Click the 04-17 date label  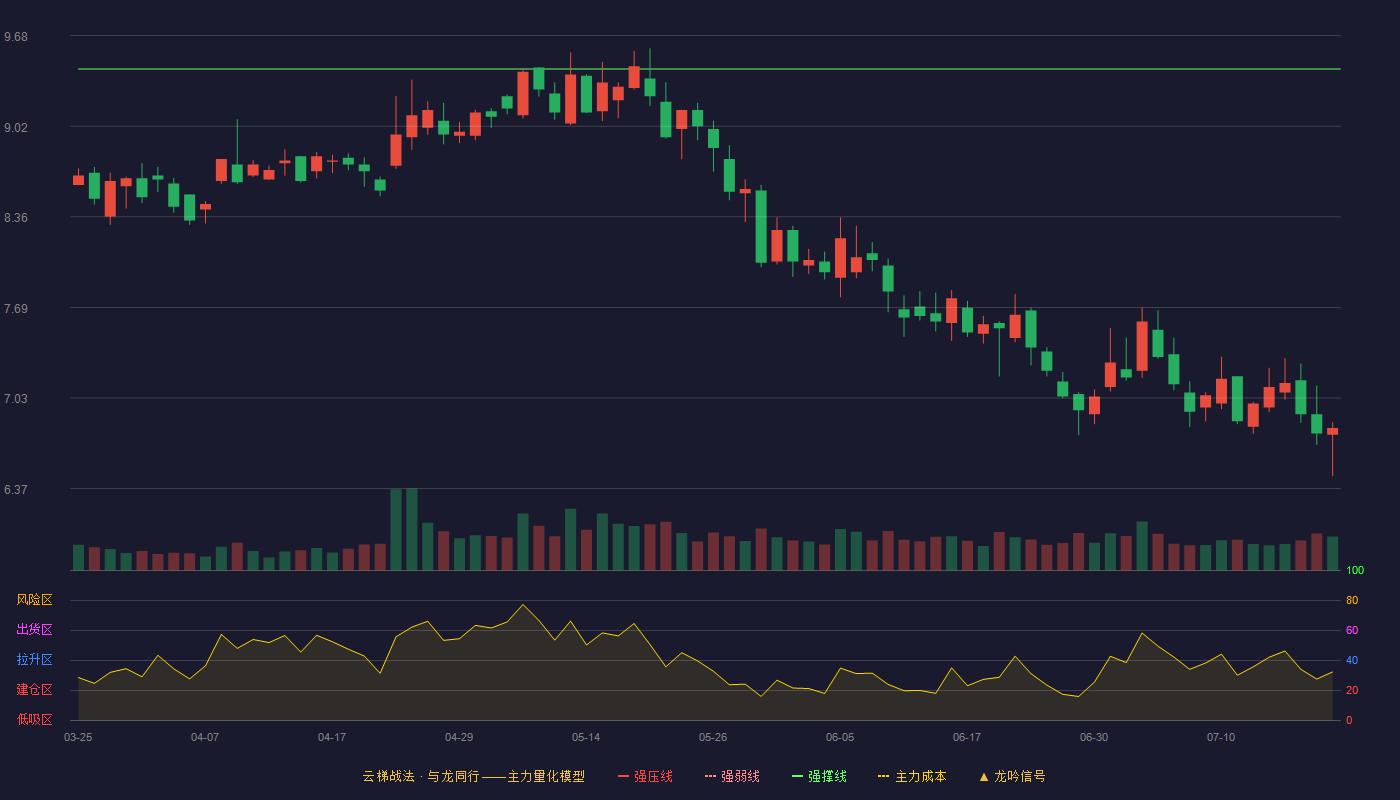[x=332, y=737]
